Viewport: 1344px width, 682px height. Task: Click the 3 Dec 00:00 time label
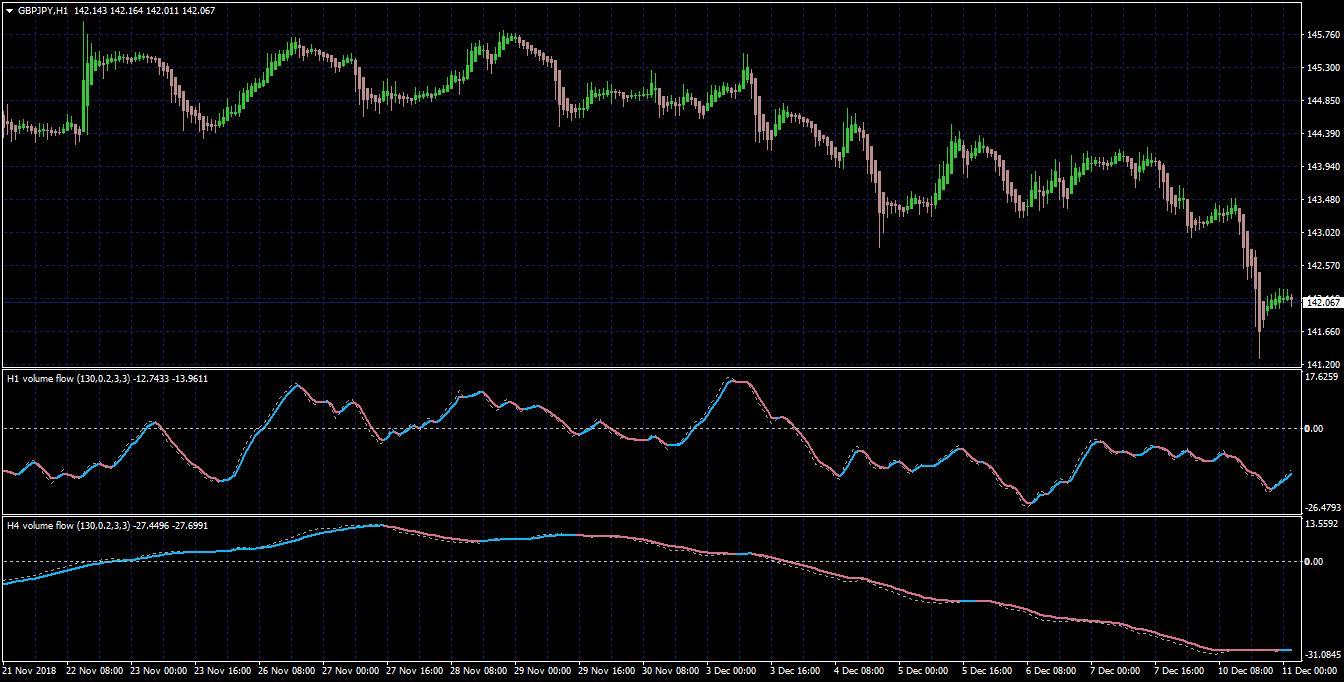(x=734, y=670)
